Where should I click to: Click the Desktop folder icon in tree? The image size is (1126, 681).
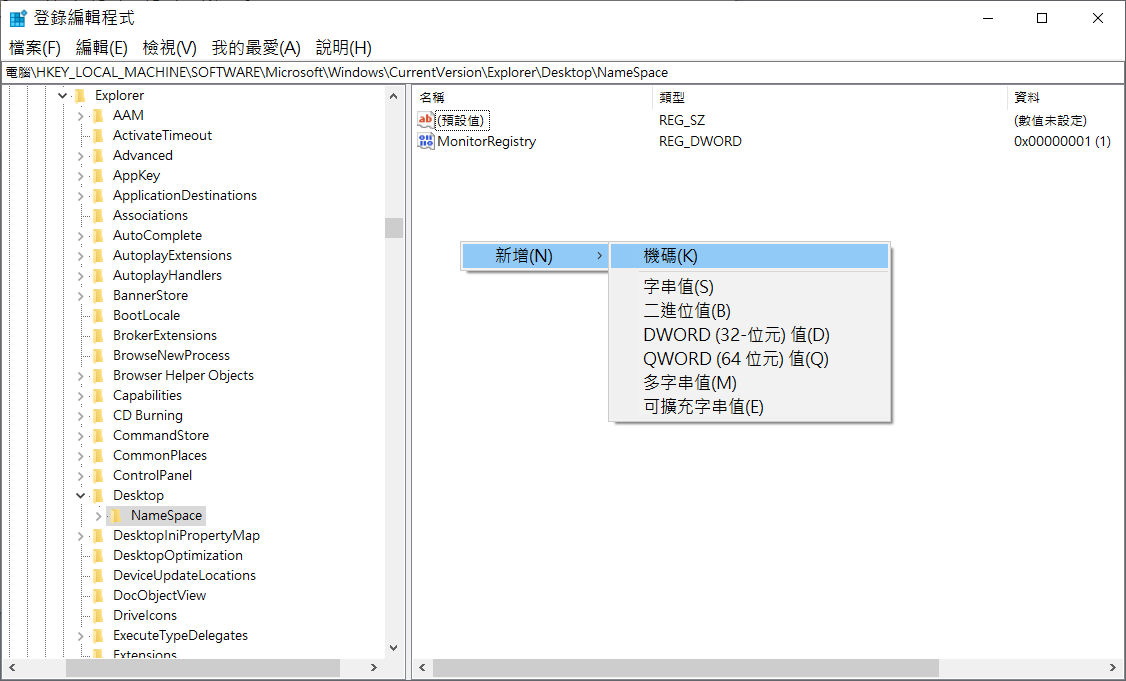pos(99,496)
